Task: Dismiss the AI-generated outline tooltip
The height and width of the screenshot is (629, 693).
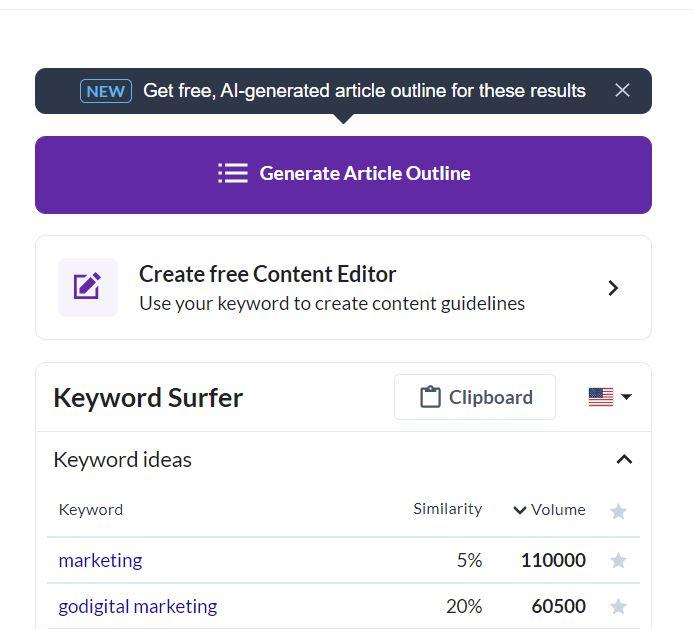Action: [x=622, y=90]
